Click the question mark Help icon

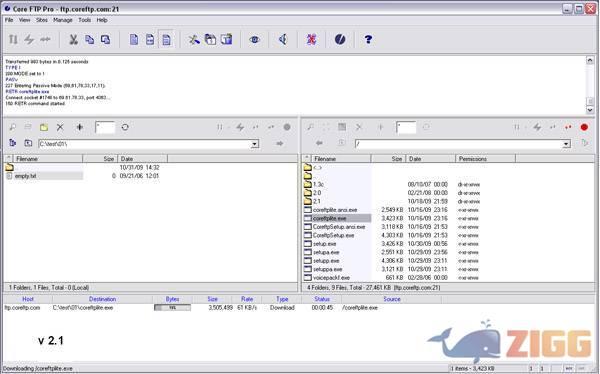click(x=368, y=39)
